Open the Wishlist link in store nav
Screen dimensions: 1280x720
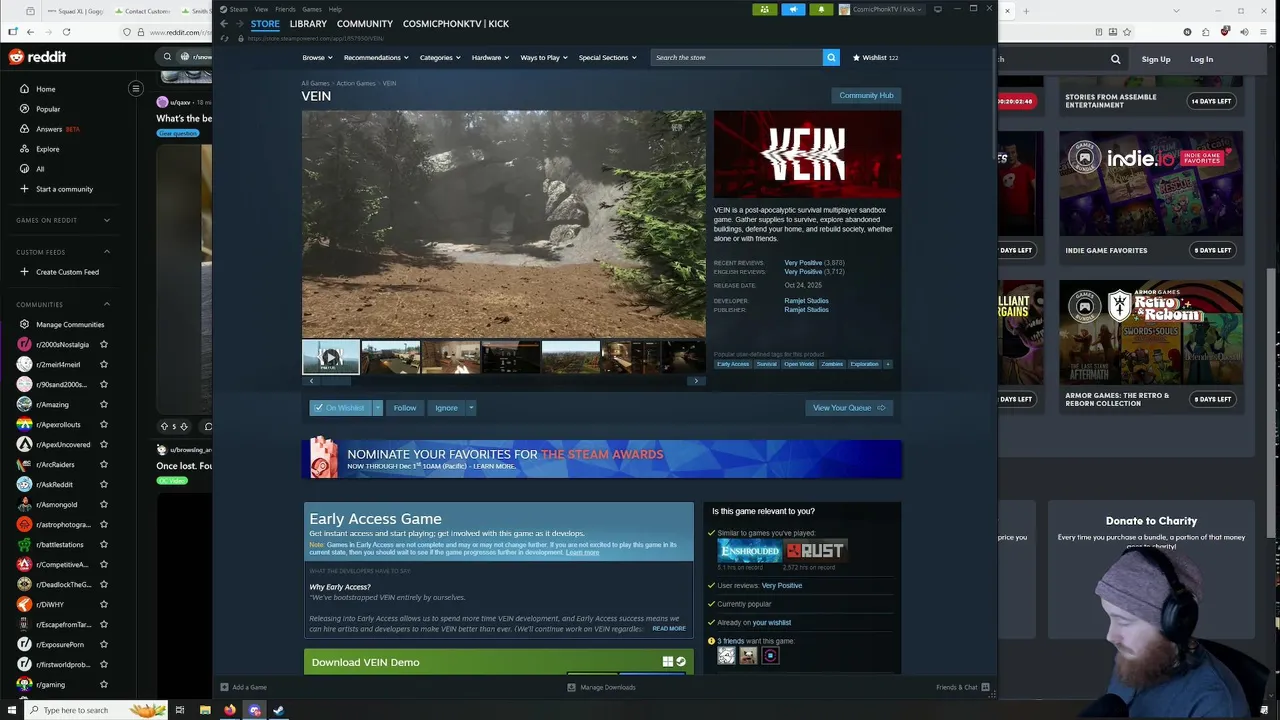(x=875, y=58)
